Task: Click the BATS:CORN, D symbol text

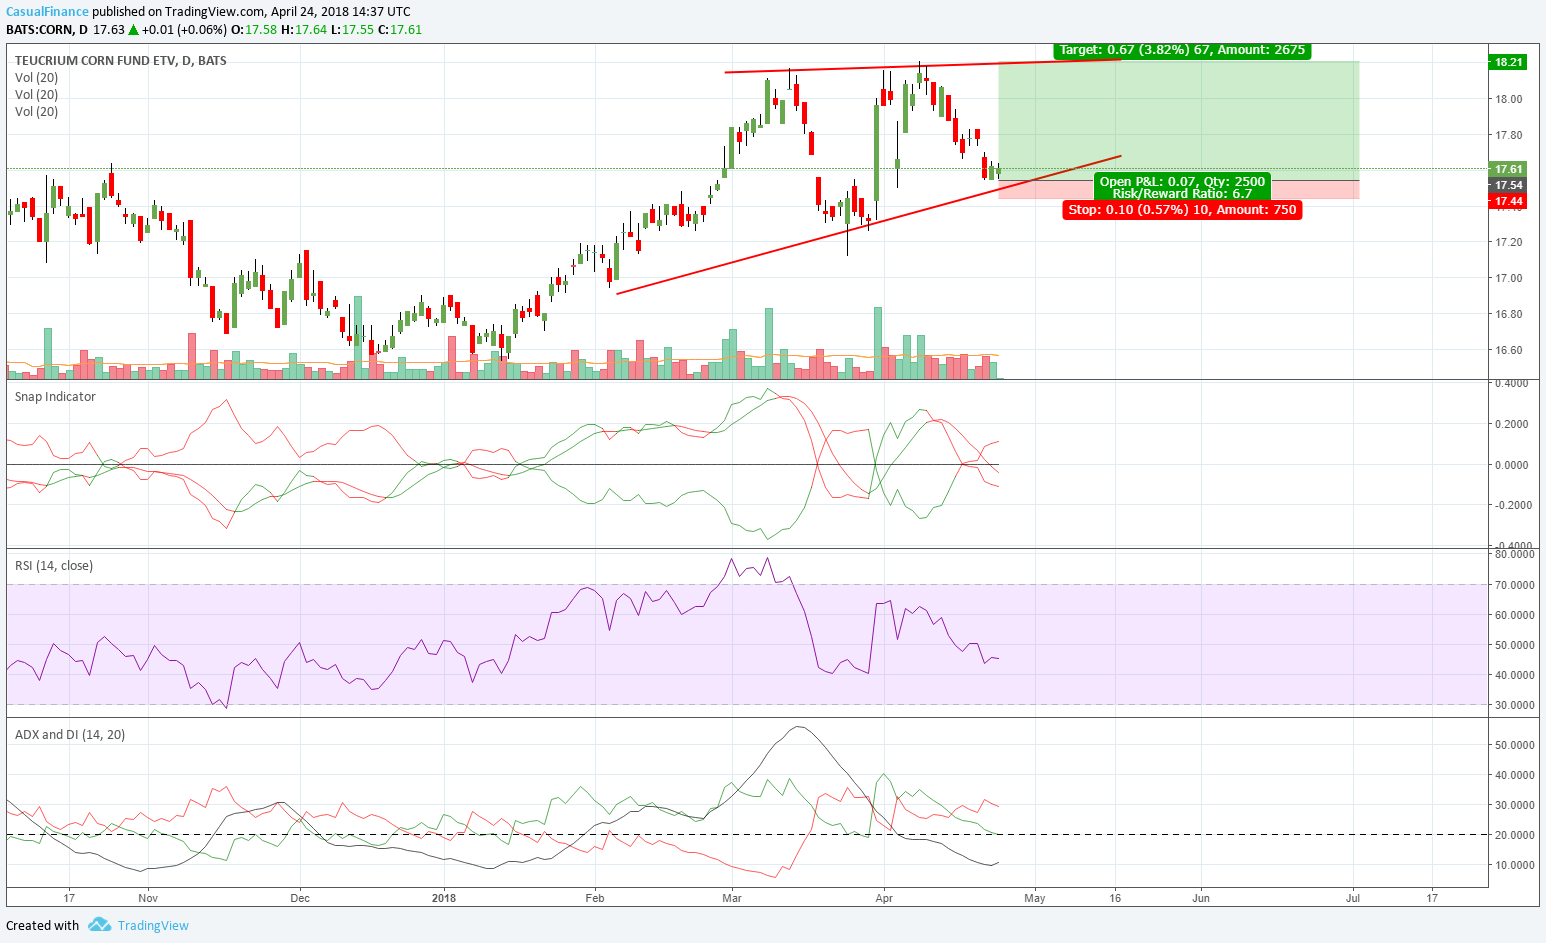Action: tap(47, 30)
